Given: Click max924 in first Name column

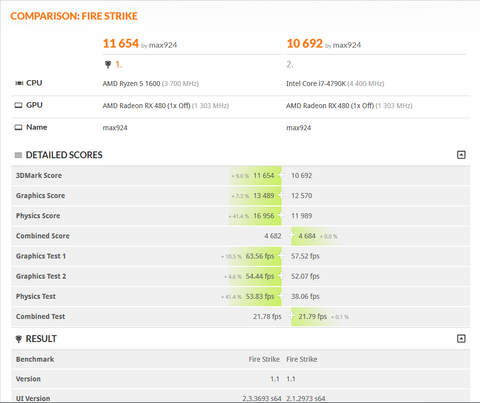Looking at the screenshot, I should [x=115, y=128].
